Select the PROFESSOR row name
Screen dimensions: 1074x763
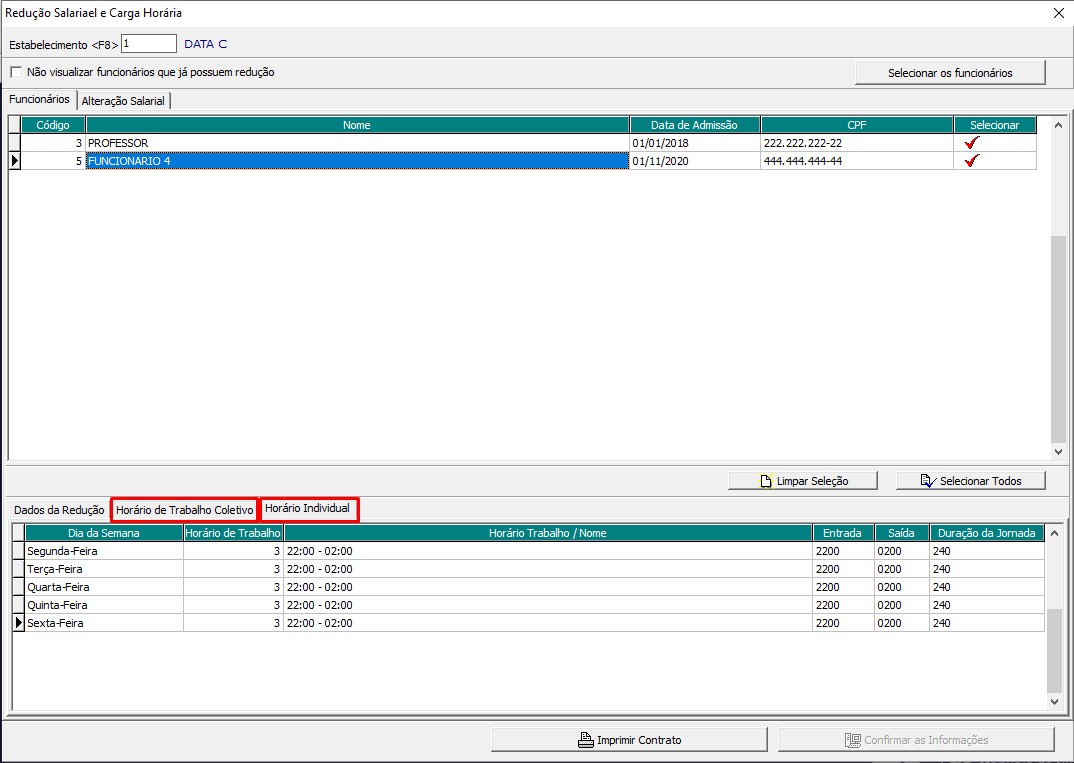click(x=357, y=142)
